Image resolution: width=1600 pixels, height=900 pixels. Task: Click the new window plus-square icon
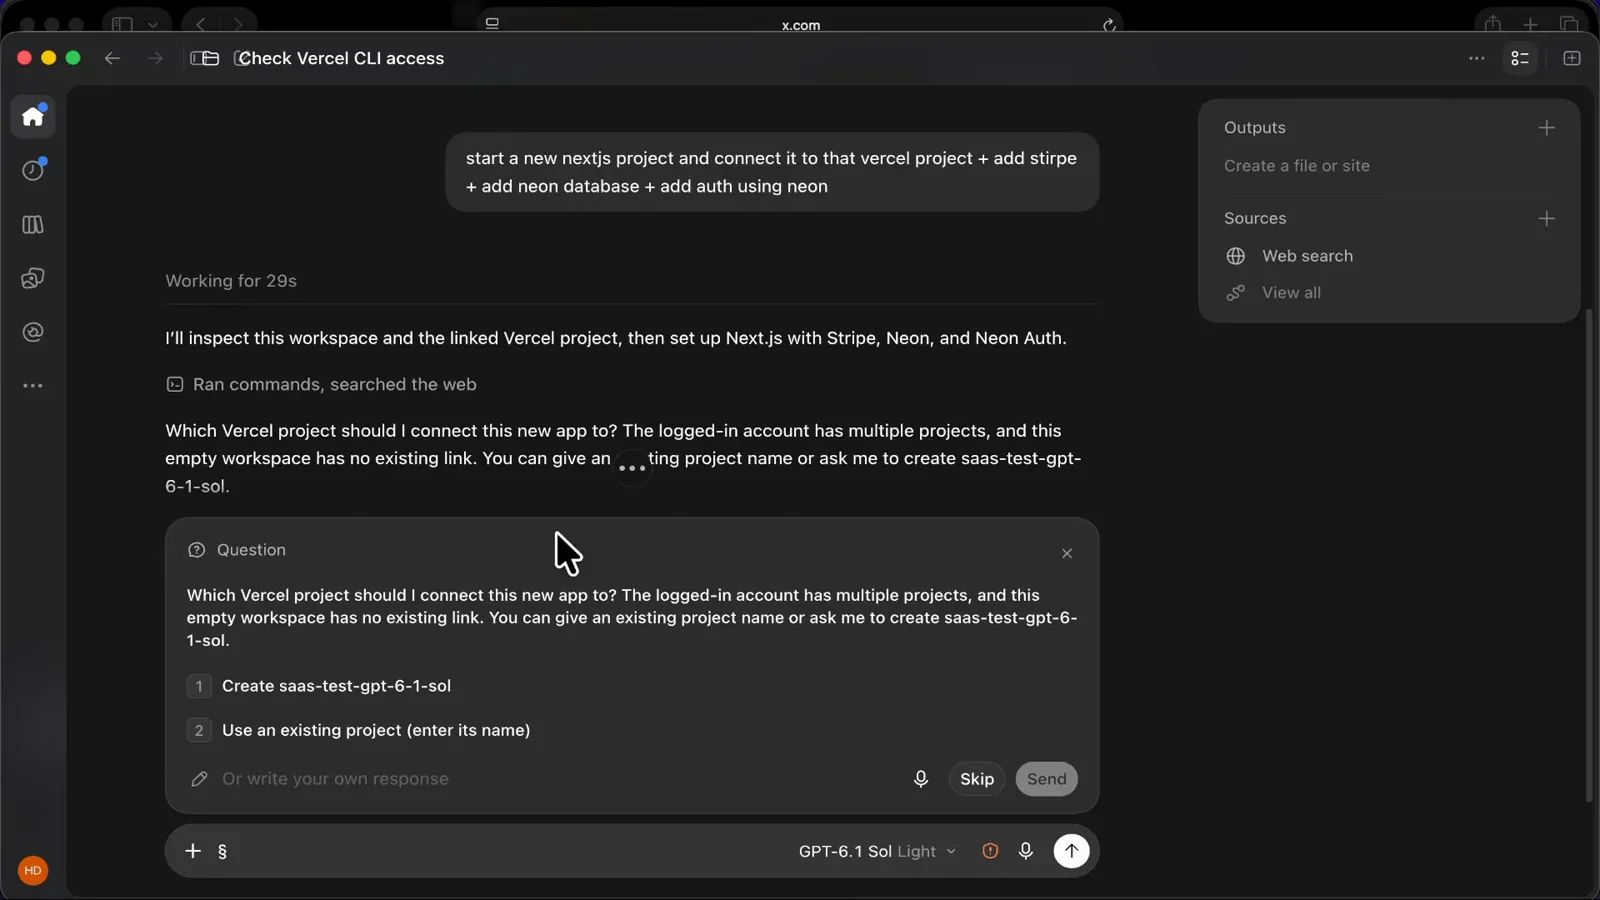[x=1572, y=58]
